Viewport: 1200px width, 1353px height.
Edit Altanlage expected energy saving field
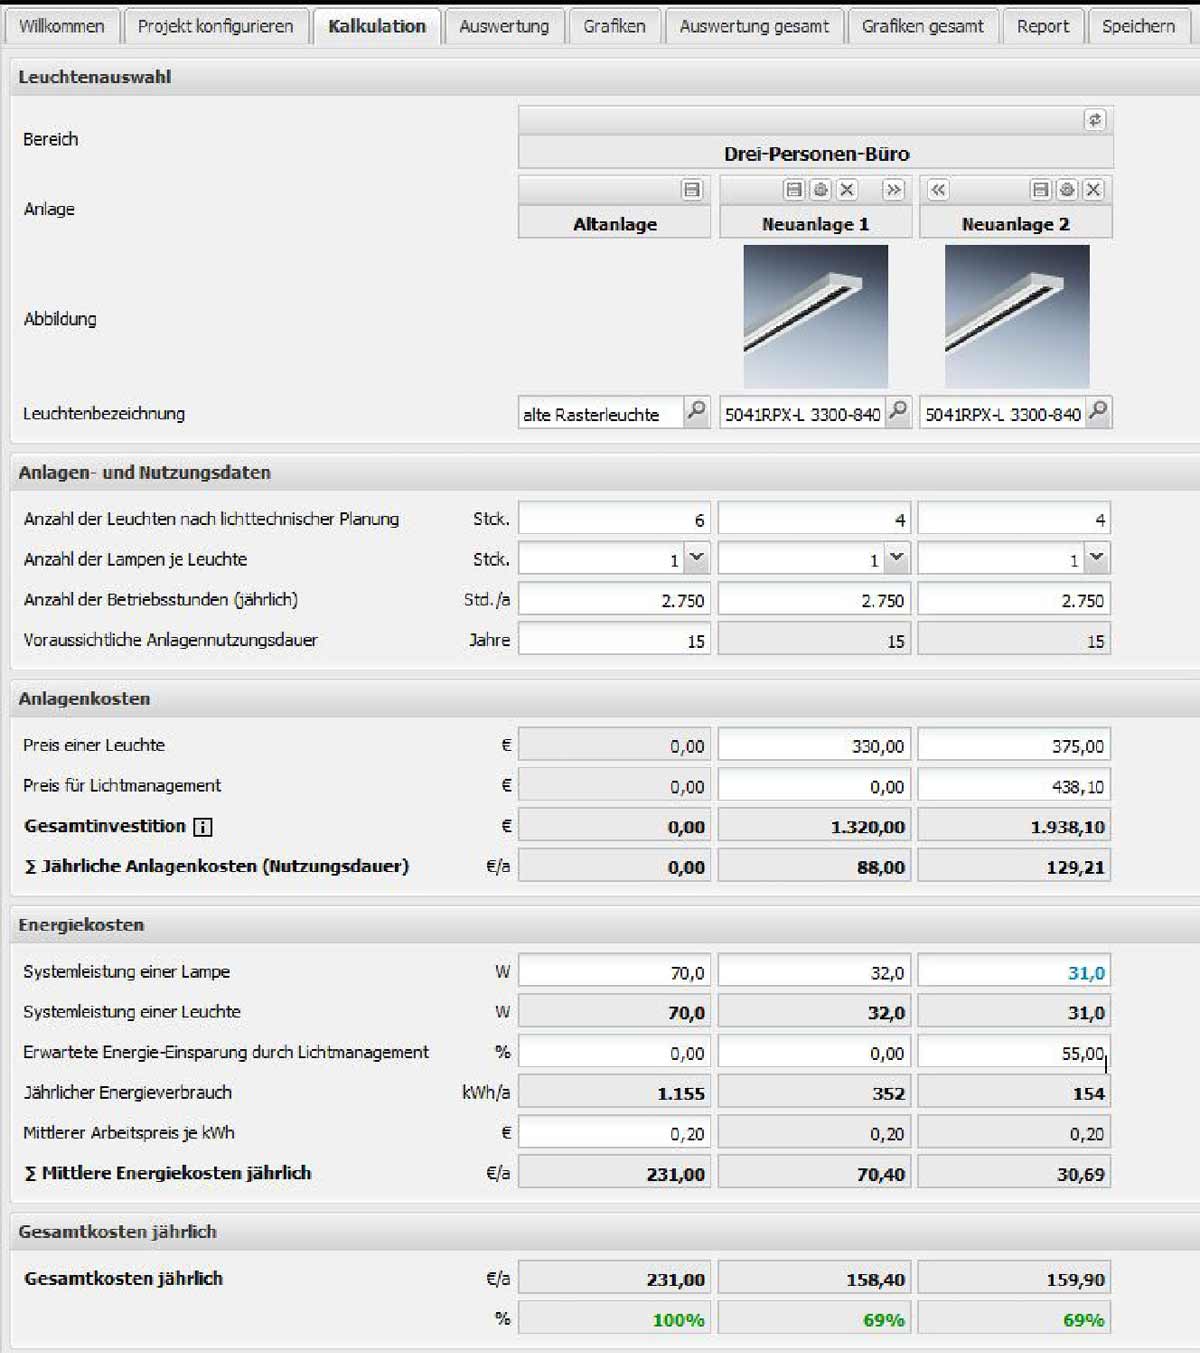click(x=614, y=1053)
